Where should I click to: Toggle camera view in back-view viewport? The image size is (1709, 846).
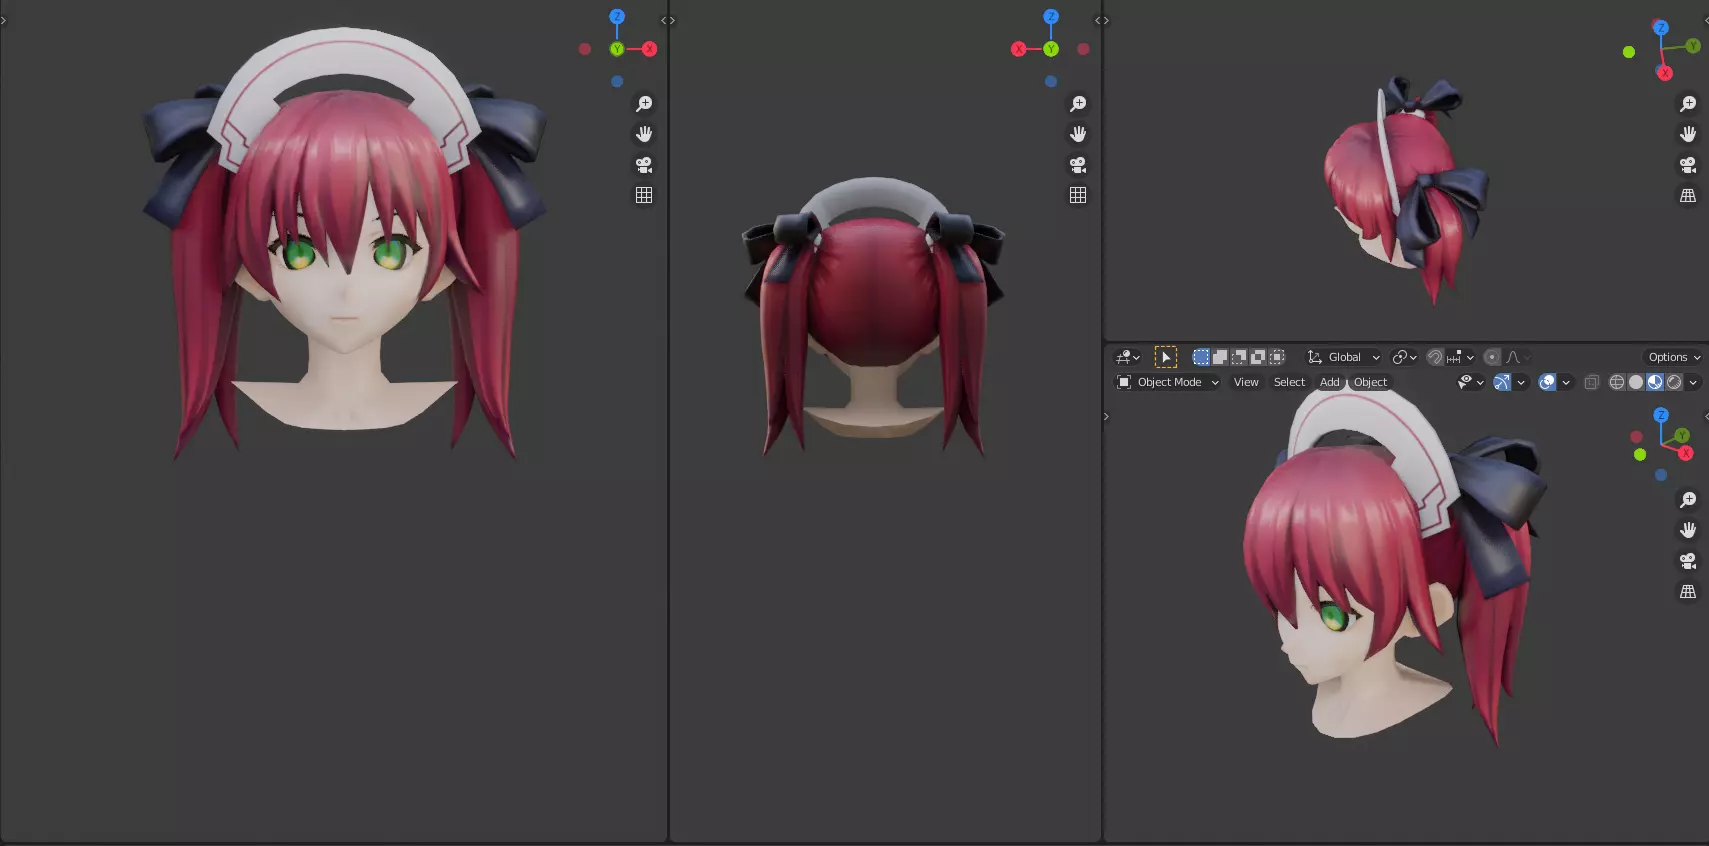point(1078,165)
